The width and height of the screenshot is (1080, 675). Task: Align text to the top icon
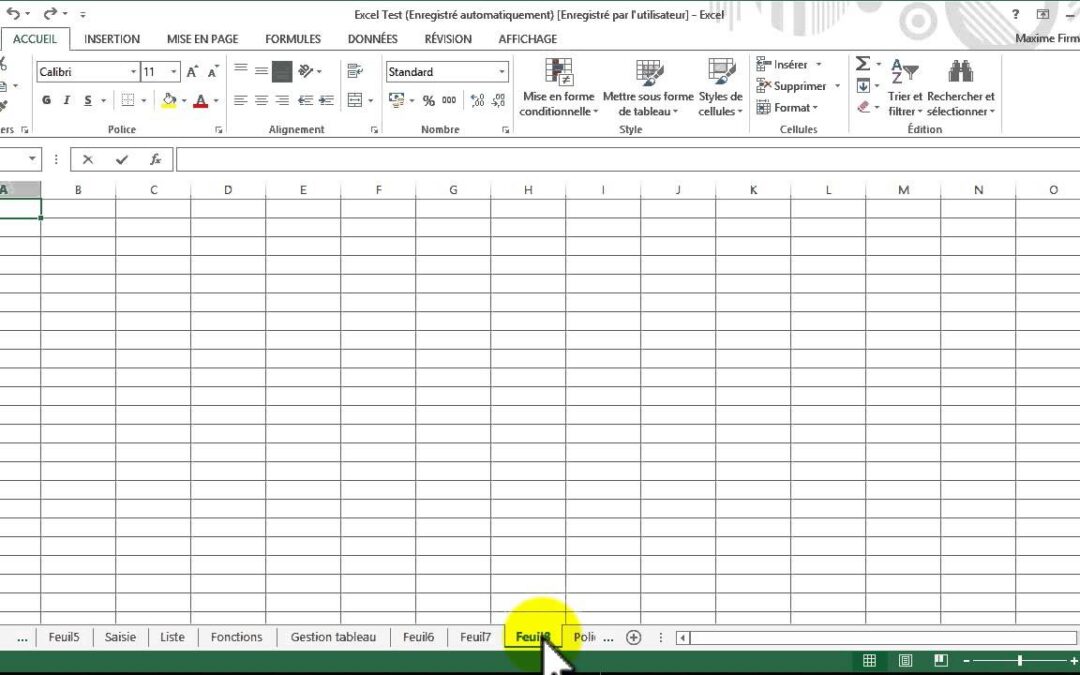click(x=240, y=70)
